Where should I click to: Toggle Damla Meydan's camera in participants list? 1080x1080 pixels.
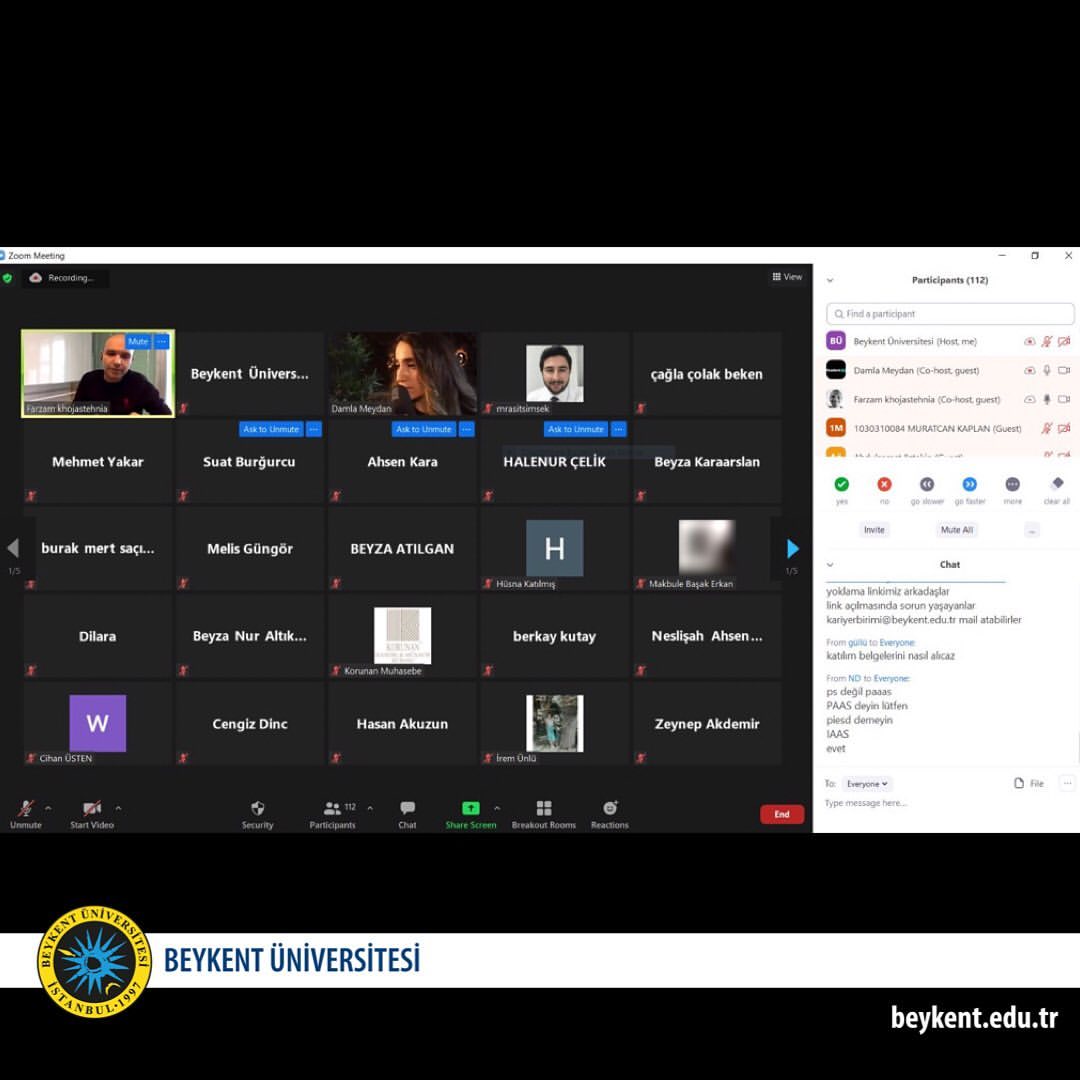1064,370
